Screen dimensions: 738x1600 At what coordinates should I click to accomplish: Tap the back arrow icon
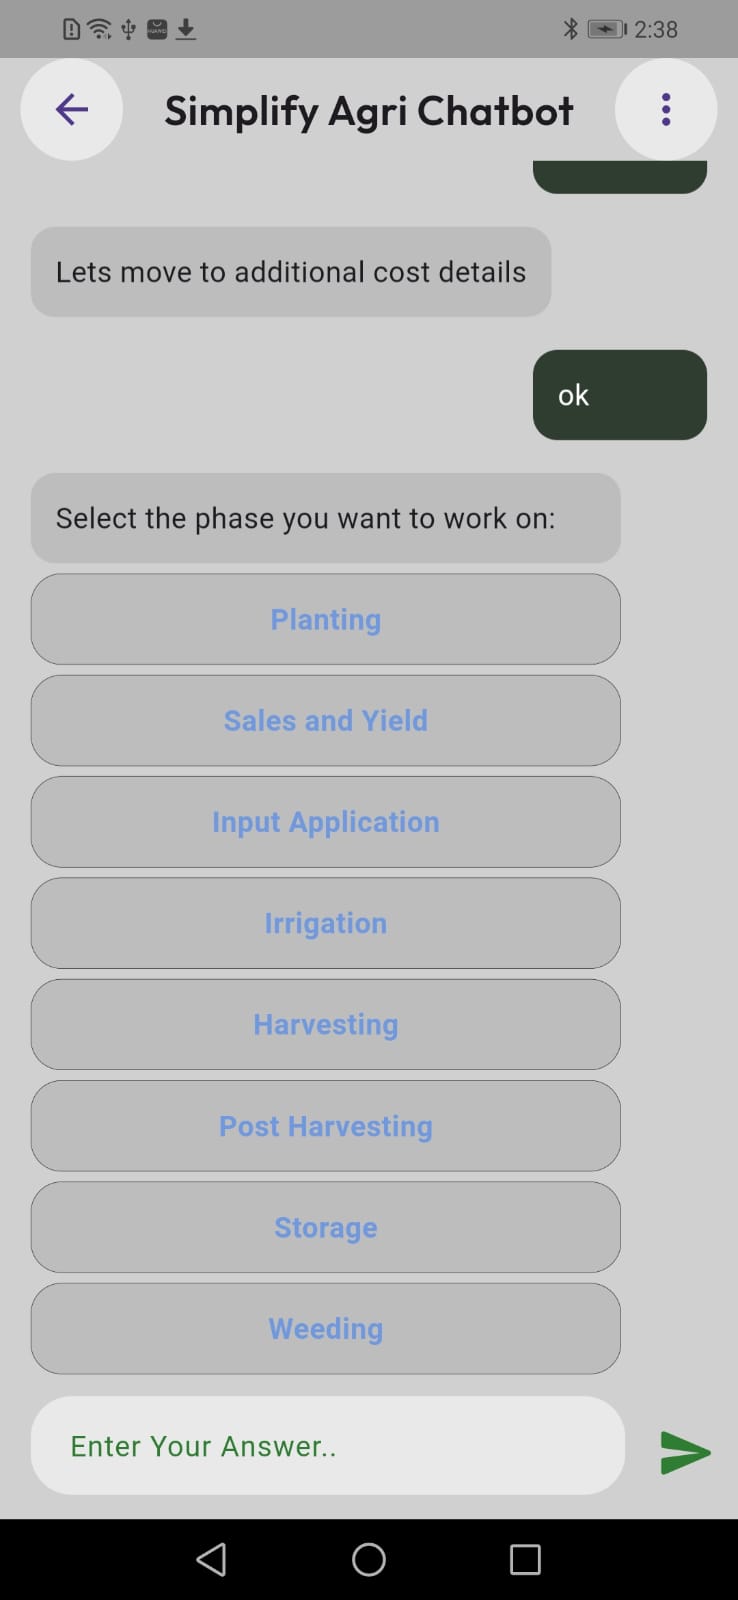(x=72, y=110)
